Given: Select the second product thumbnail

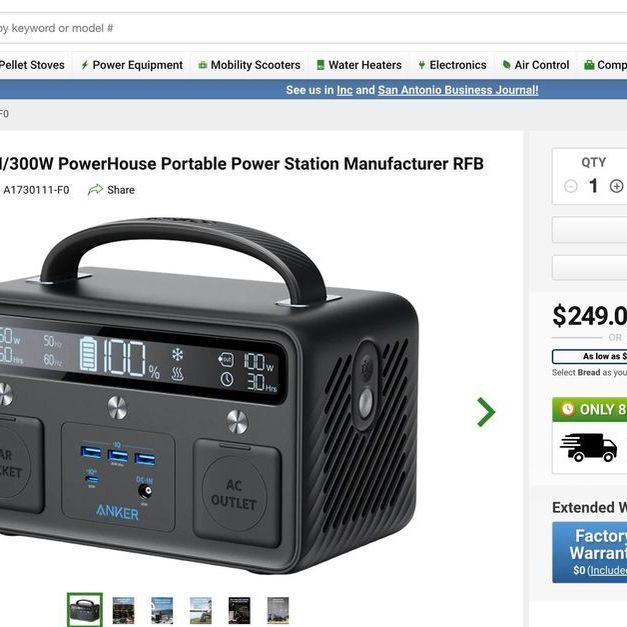Looking at the screenshot, I should (124, 610).
